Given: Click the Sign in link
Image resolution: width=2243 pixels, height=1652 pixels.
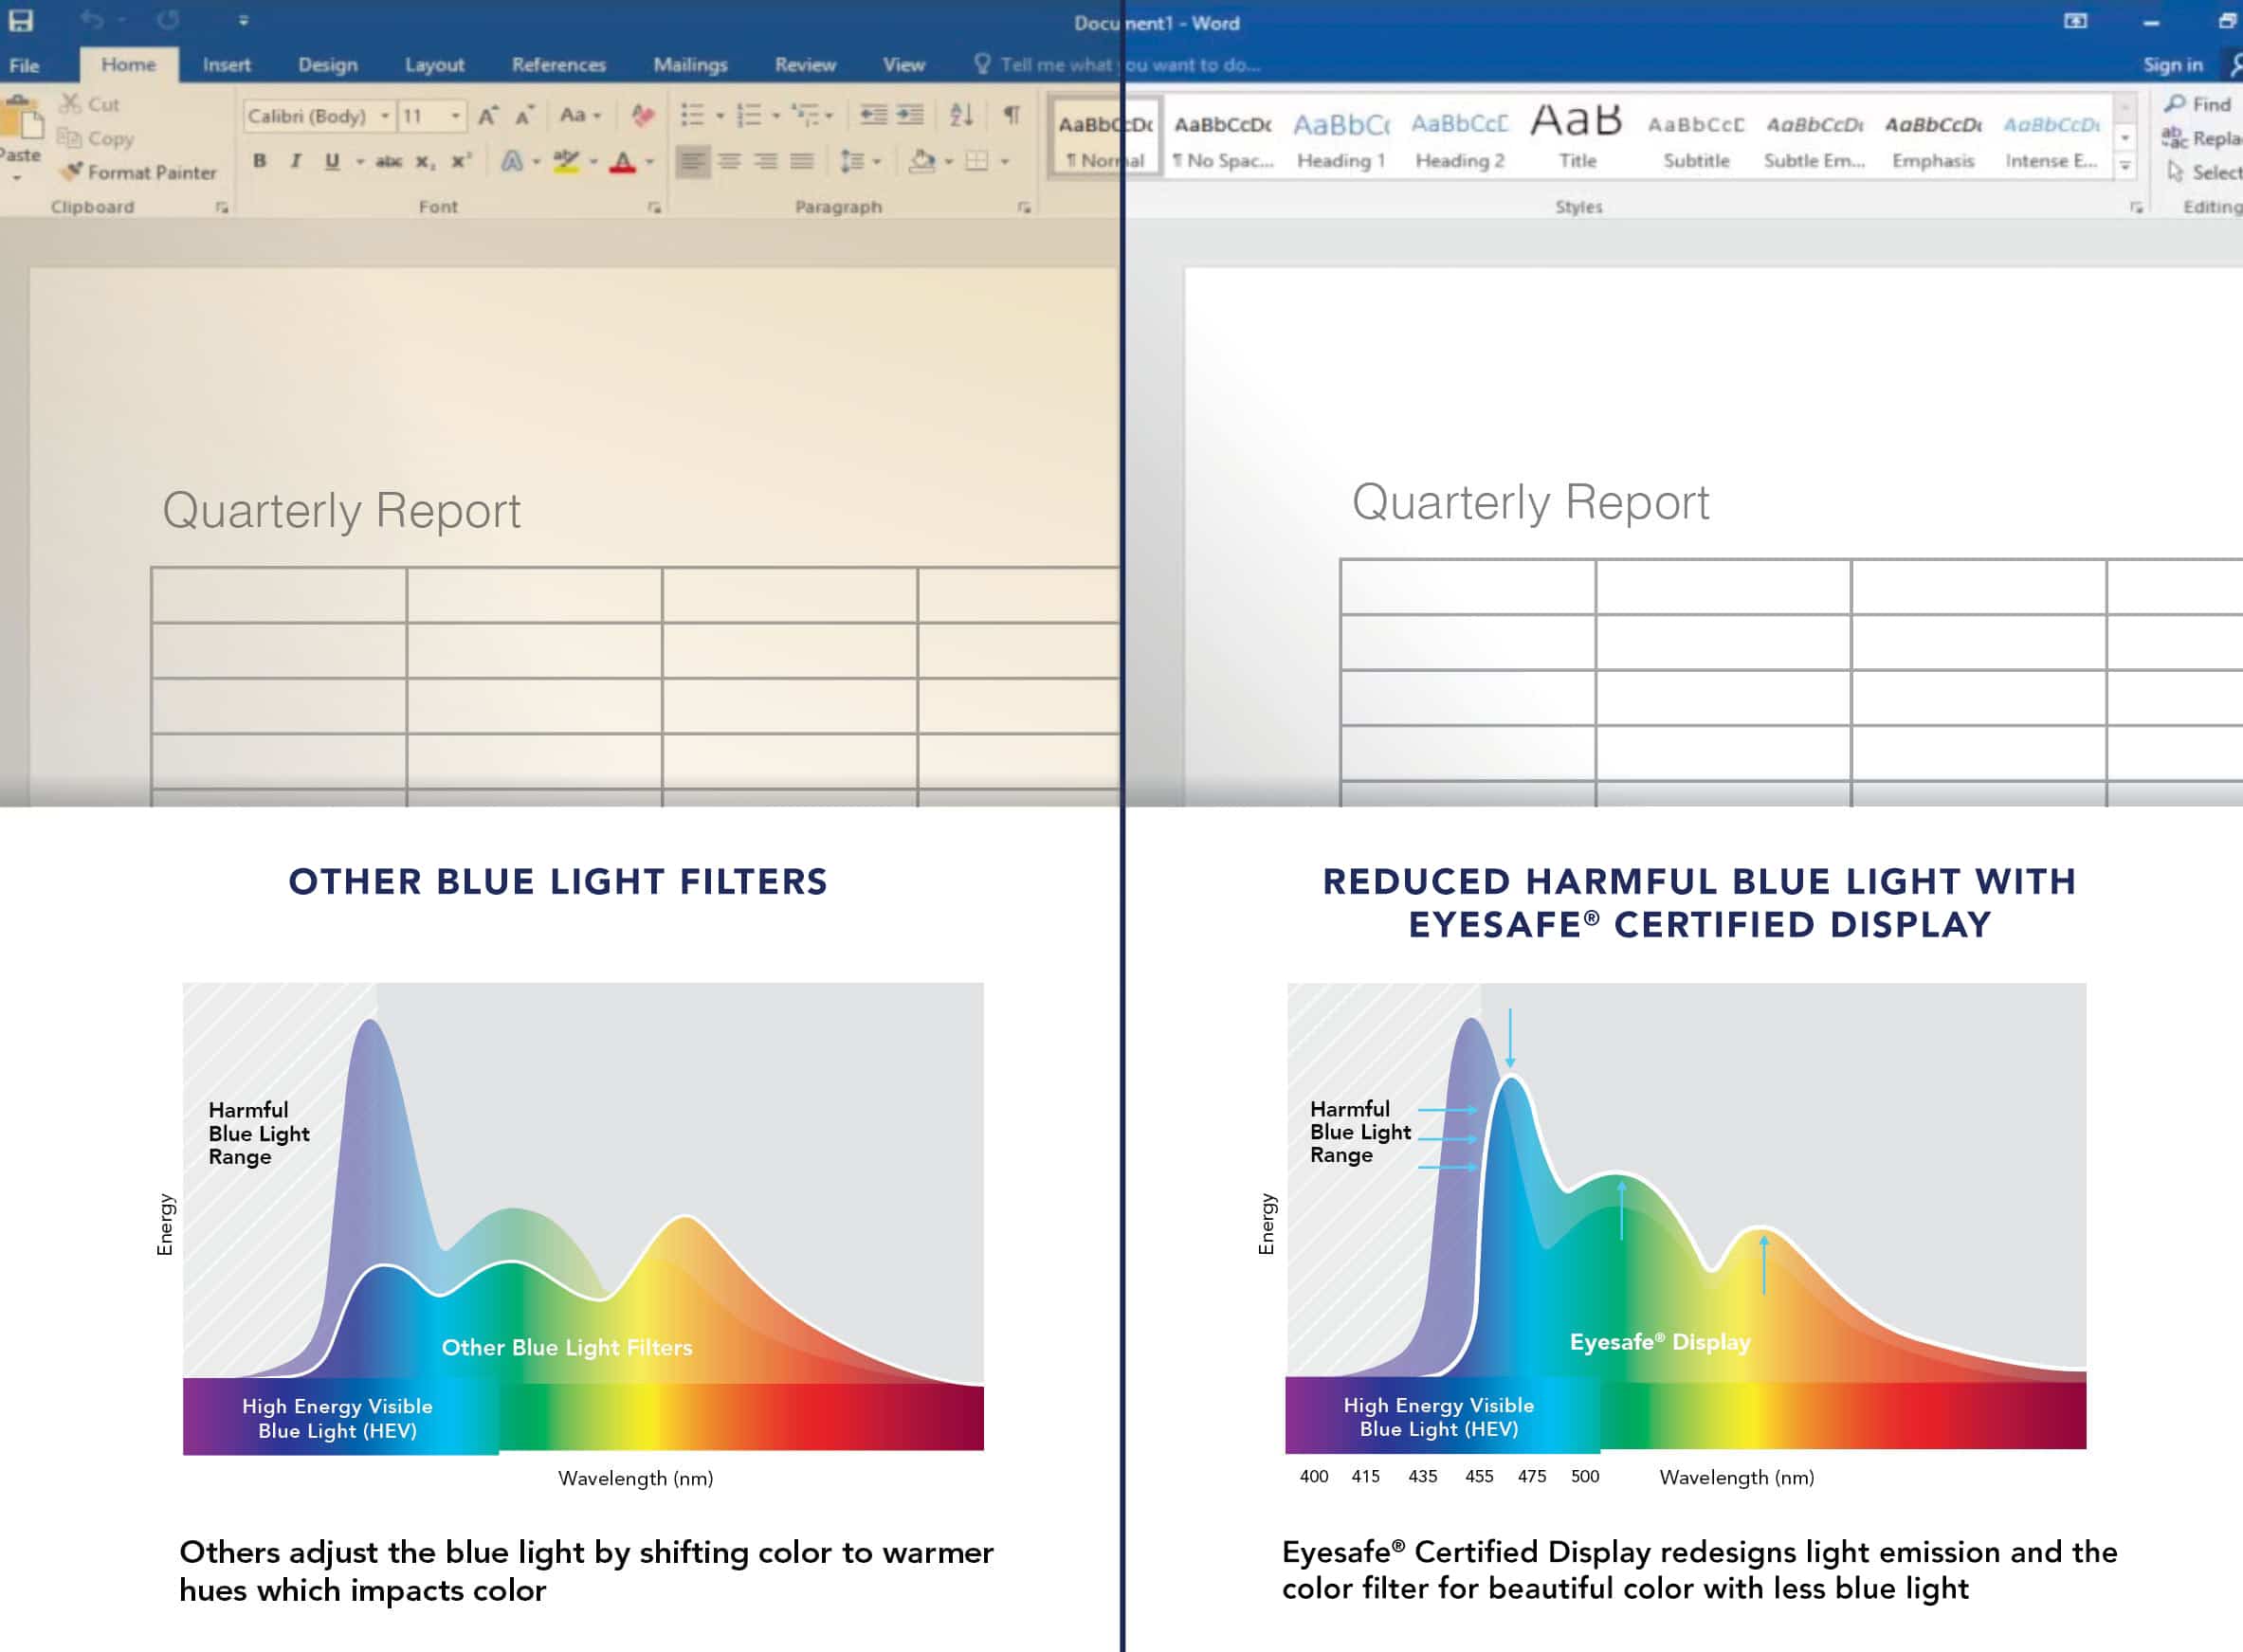Looking at the screenshot, I should tap(2171, 64).
